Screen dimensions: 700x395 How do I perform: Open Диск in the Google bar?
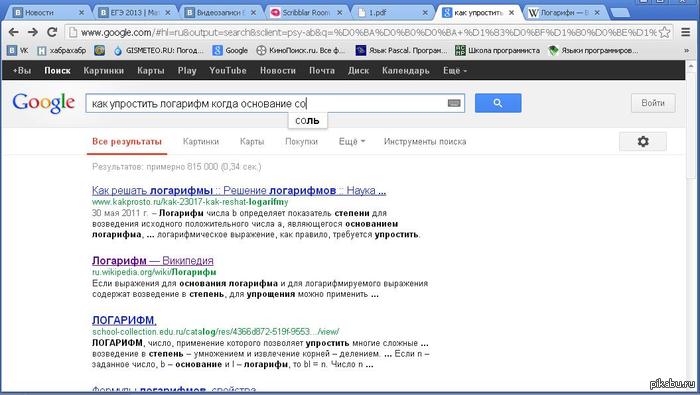(358, 71)
